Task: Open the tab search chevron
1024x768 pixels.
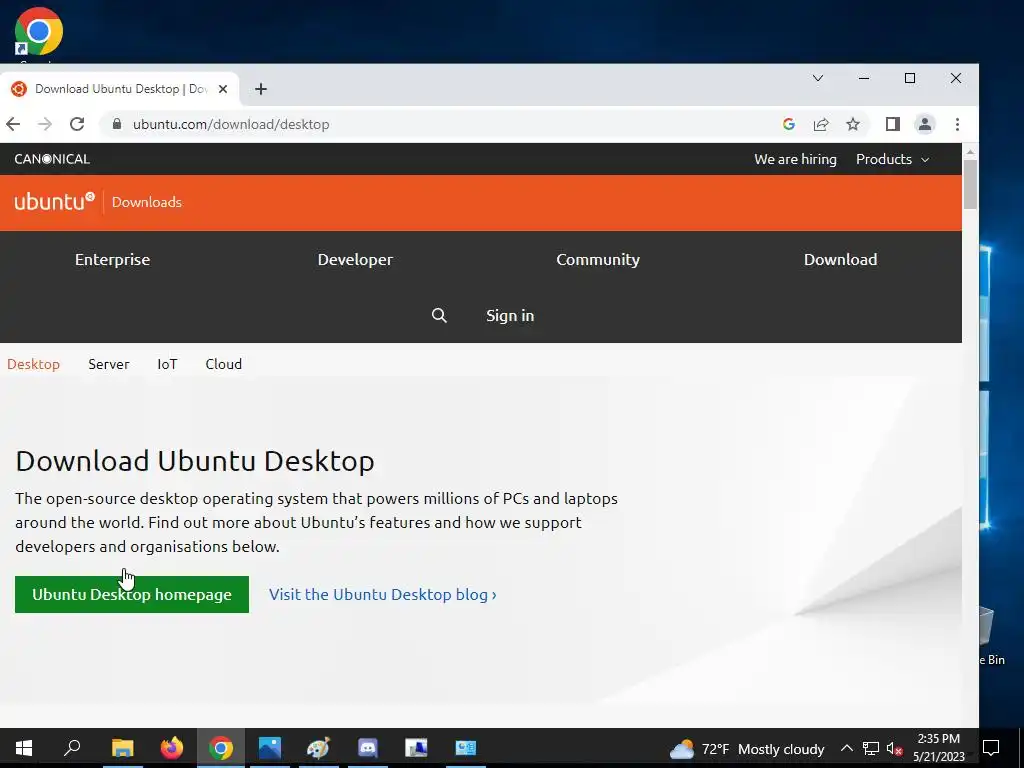Action: (818, 78)
